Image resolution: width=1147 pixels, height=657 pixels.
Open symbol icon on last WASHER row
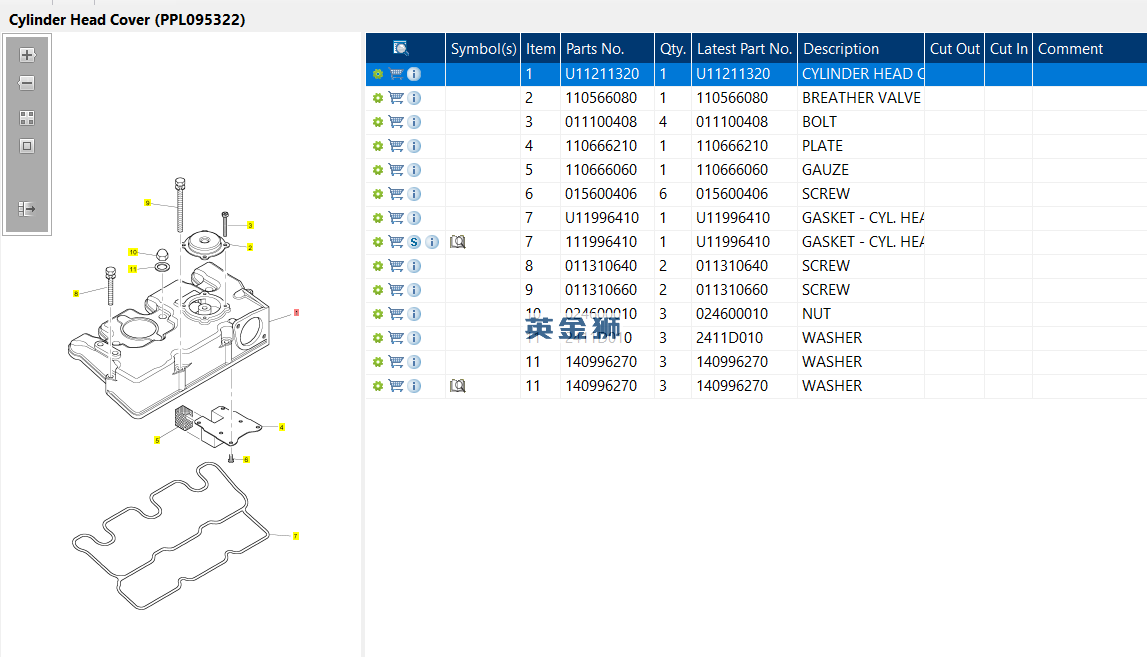[x=457, y=386]
